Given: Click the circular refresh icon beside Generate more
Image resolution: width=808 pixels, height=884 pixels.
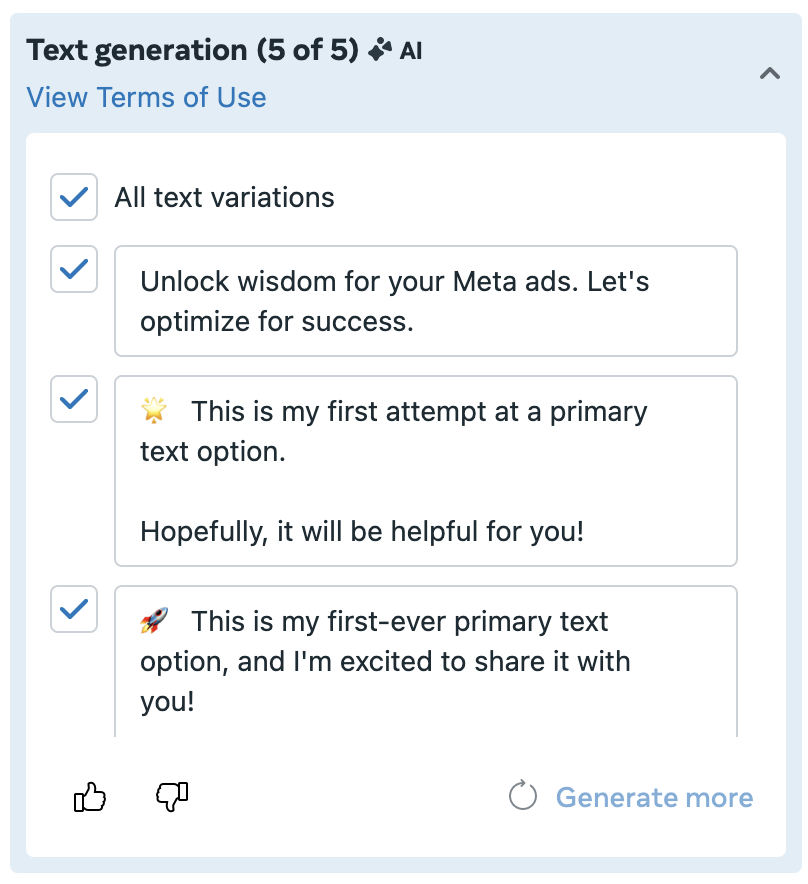Looking at the screenshot, I should [x=523, y=795].
